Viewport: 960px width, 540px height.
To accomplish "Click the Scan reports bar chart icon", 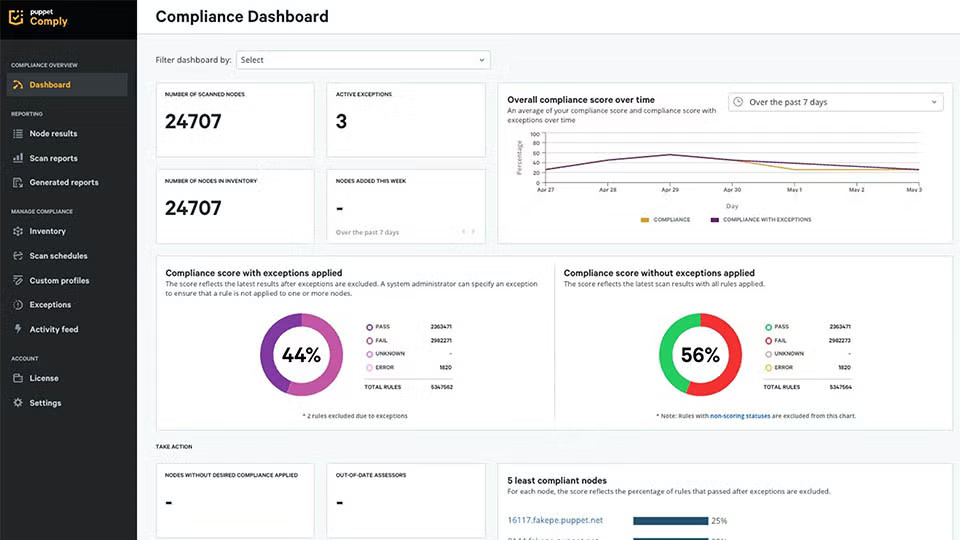I will click(x=18, y=158).
